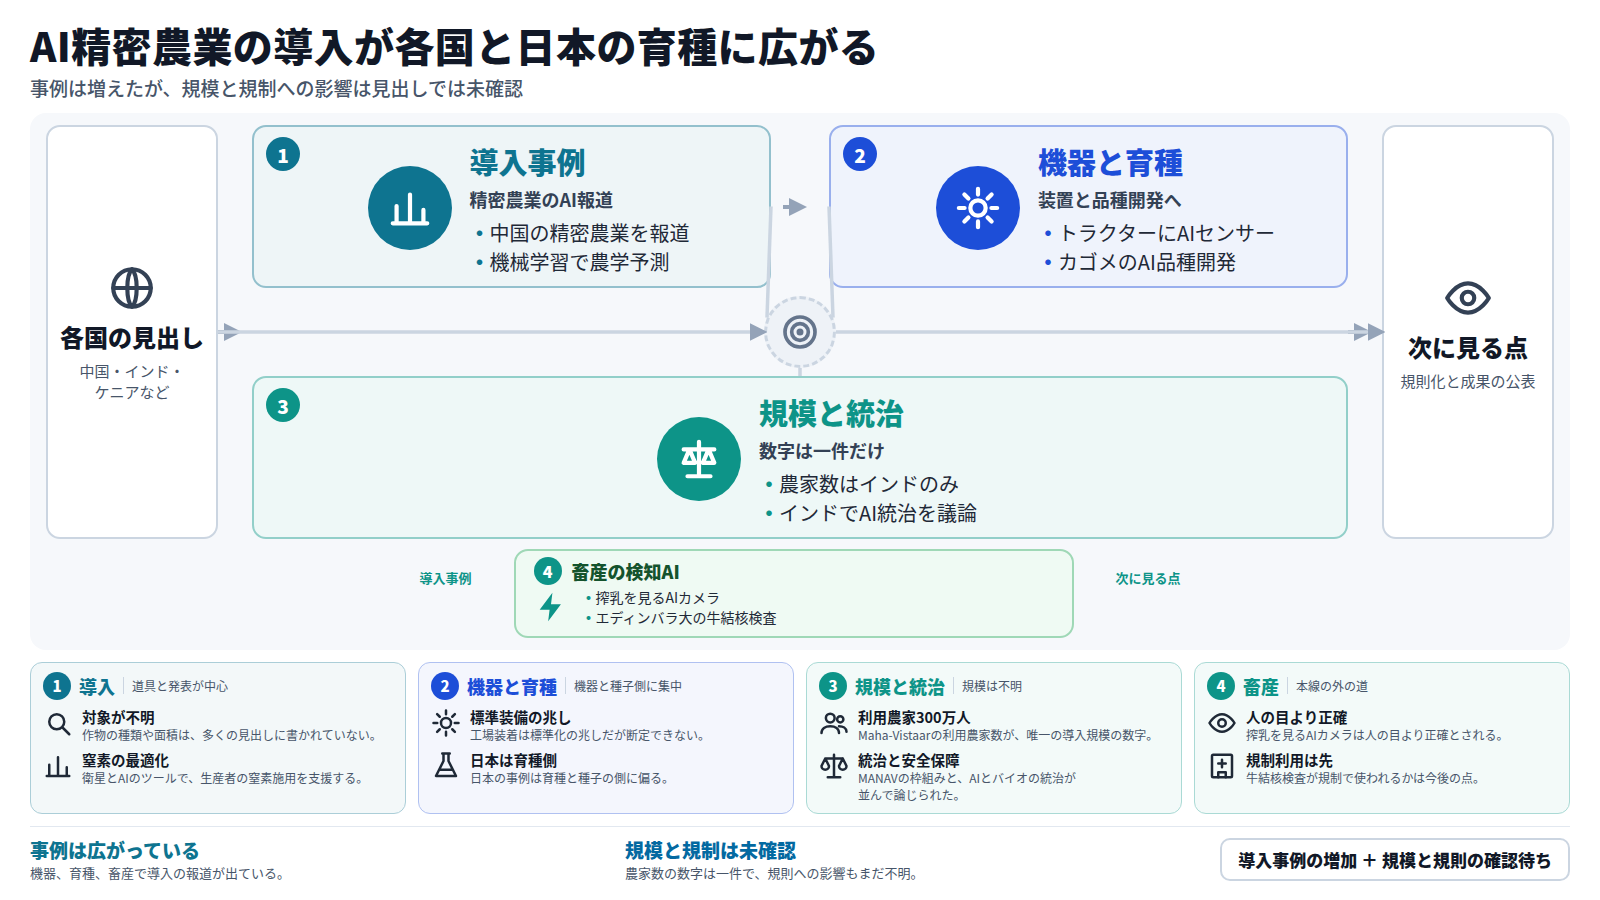This screenshot has height=900, width=1600.
Task: Click the scales icon in the green circle beside 数字は一件だけ
Action: 699,459
